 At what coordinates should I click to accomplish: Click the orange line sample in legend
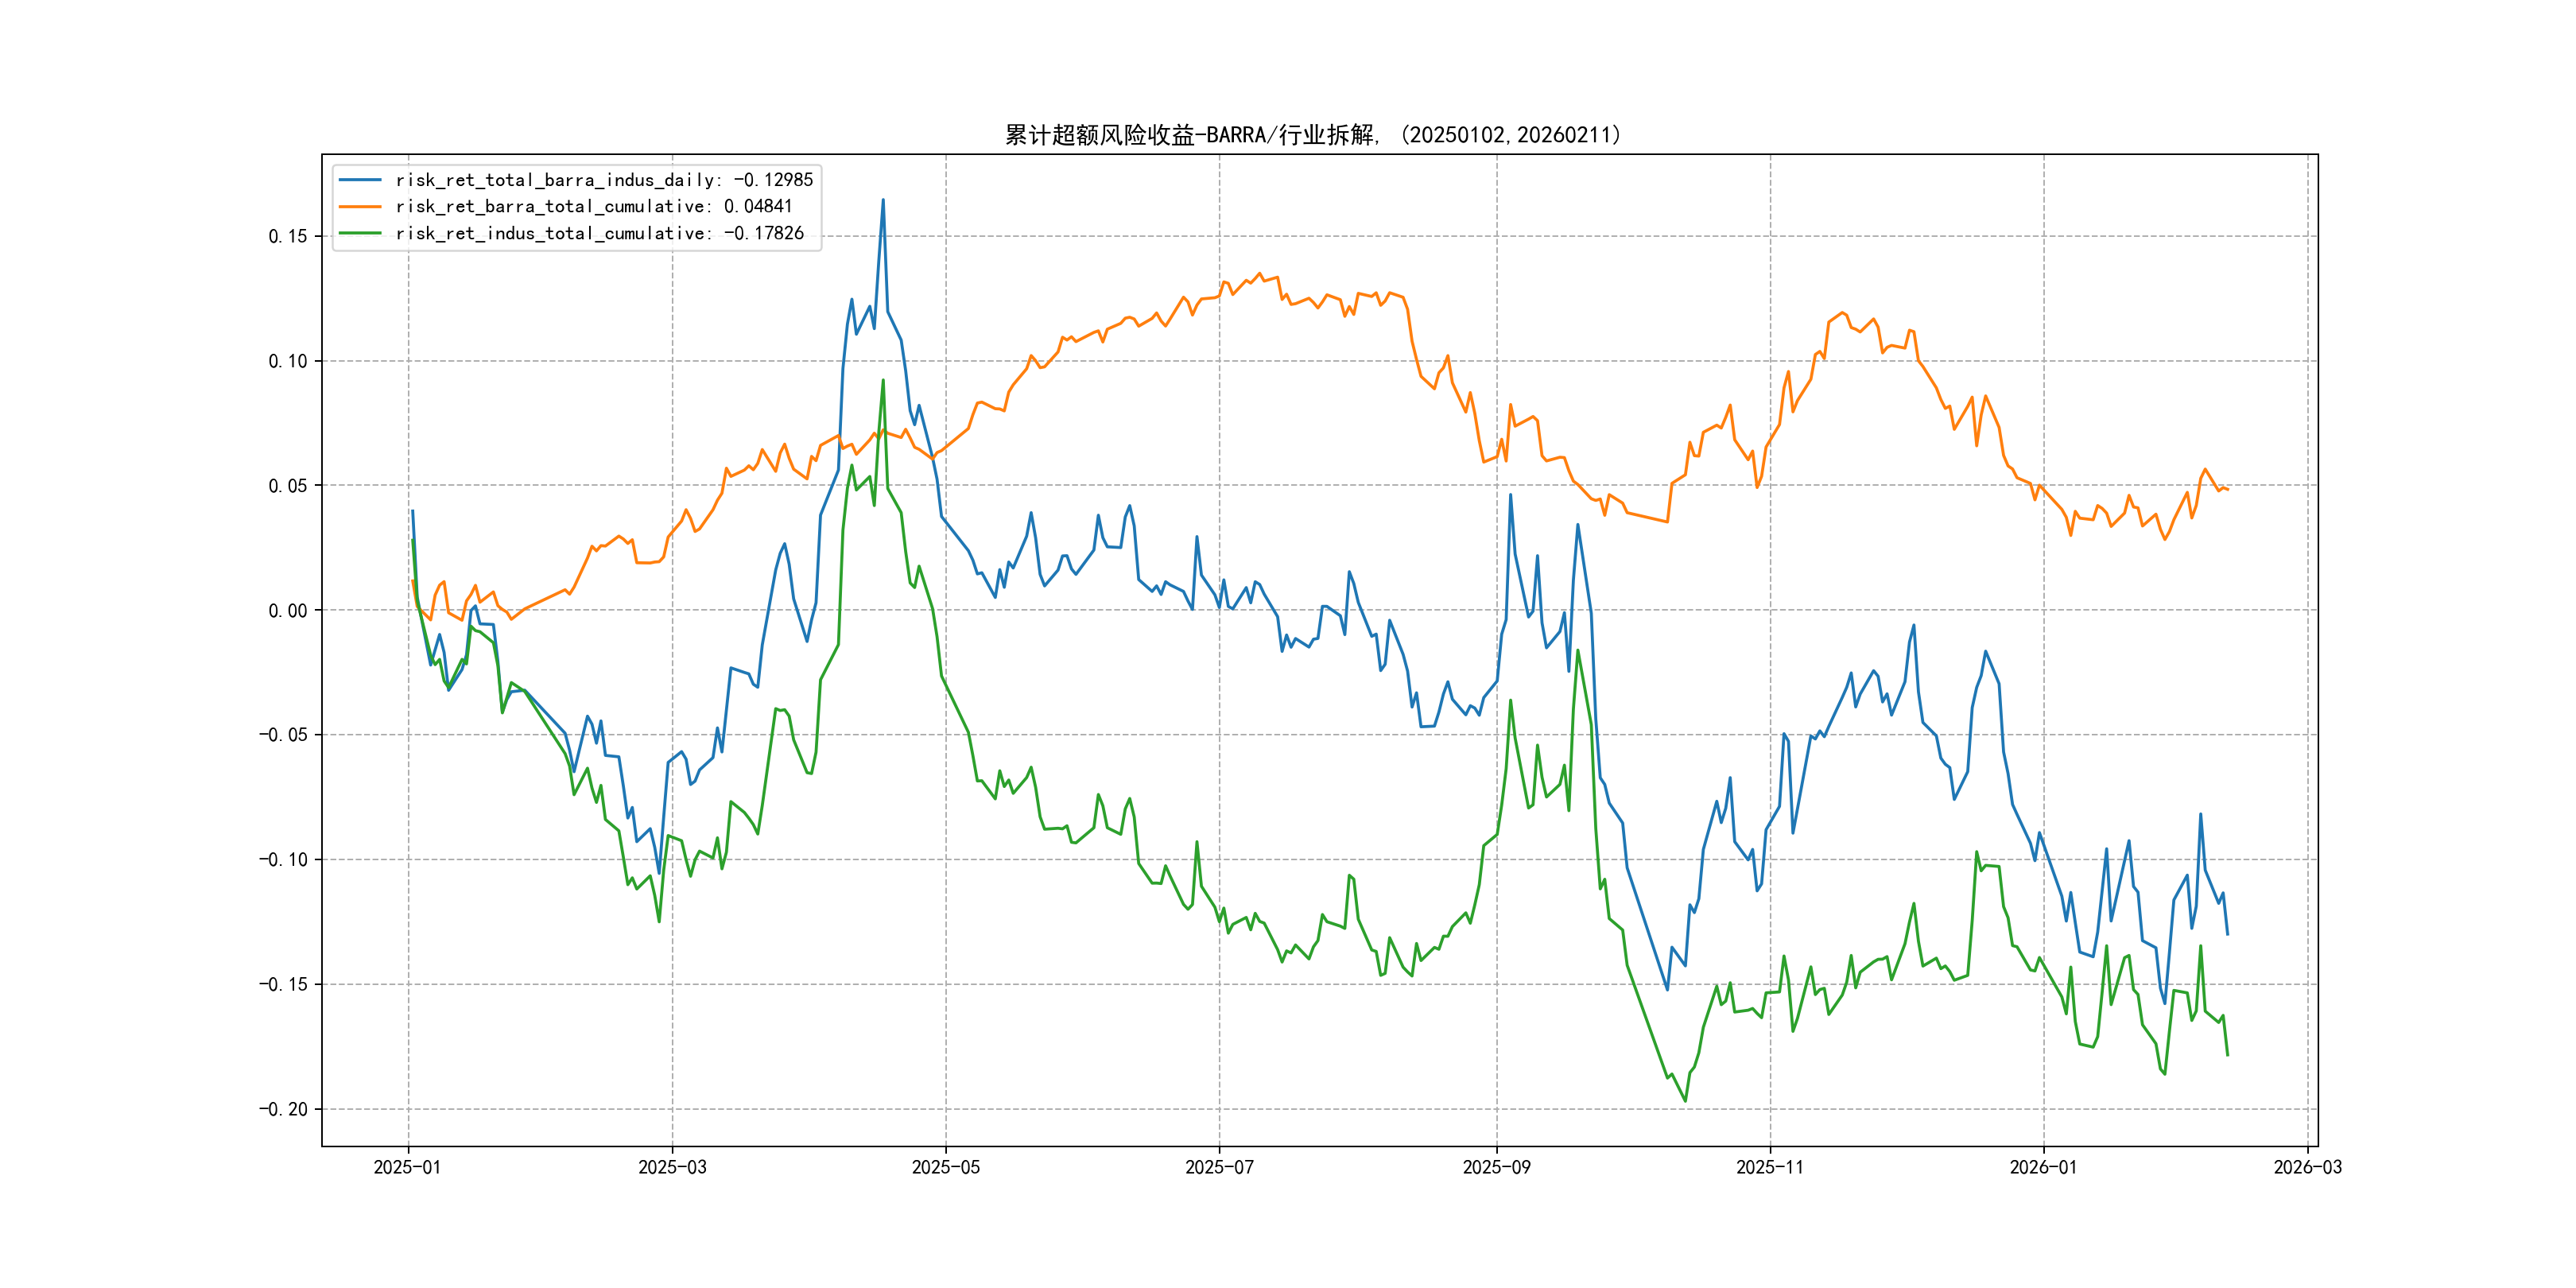[x=360, y=206]
